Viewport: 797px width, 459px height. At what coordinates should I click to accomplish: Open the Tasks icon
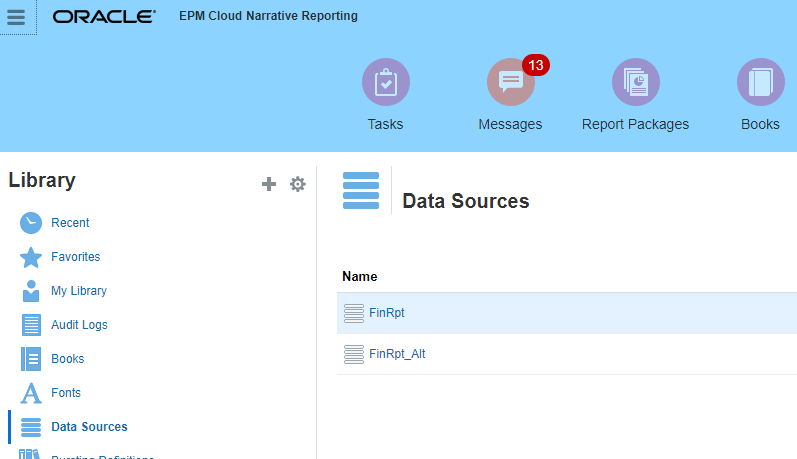point(385,83)
